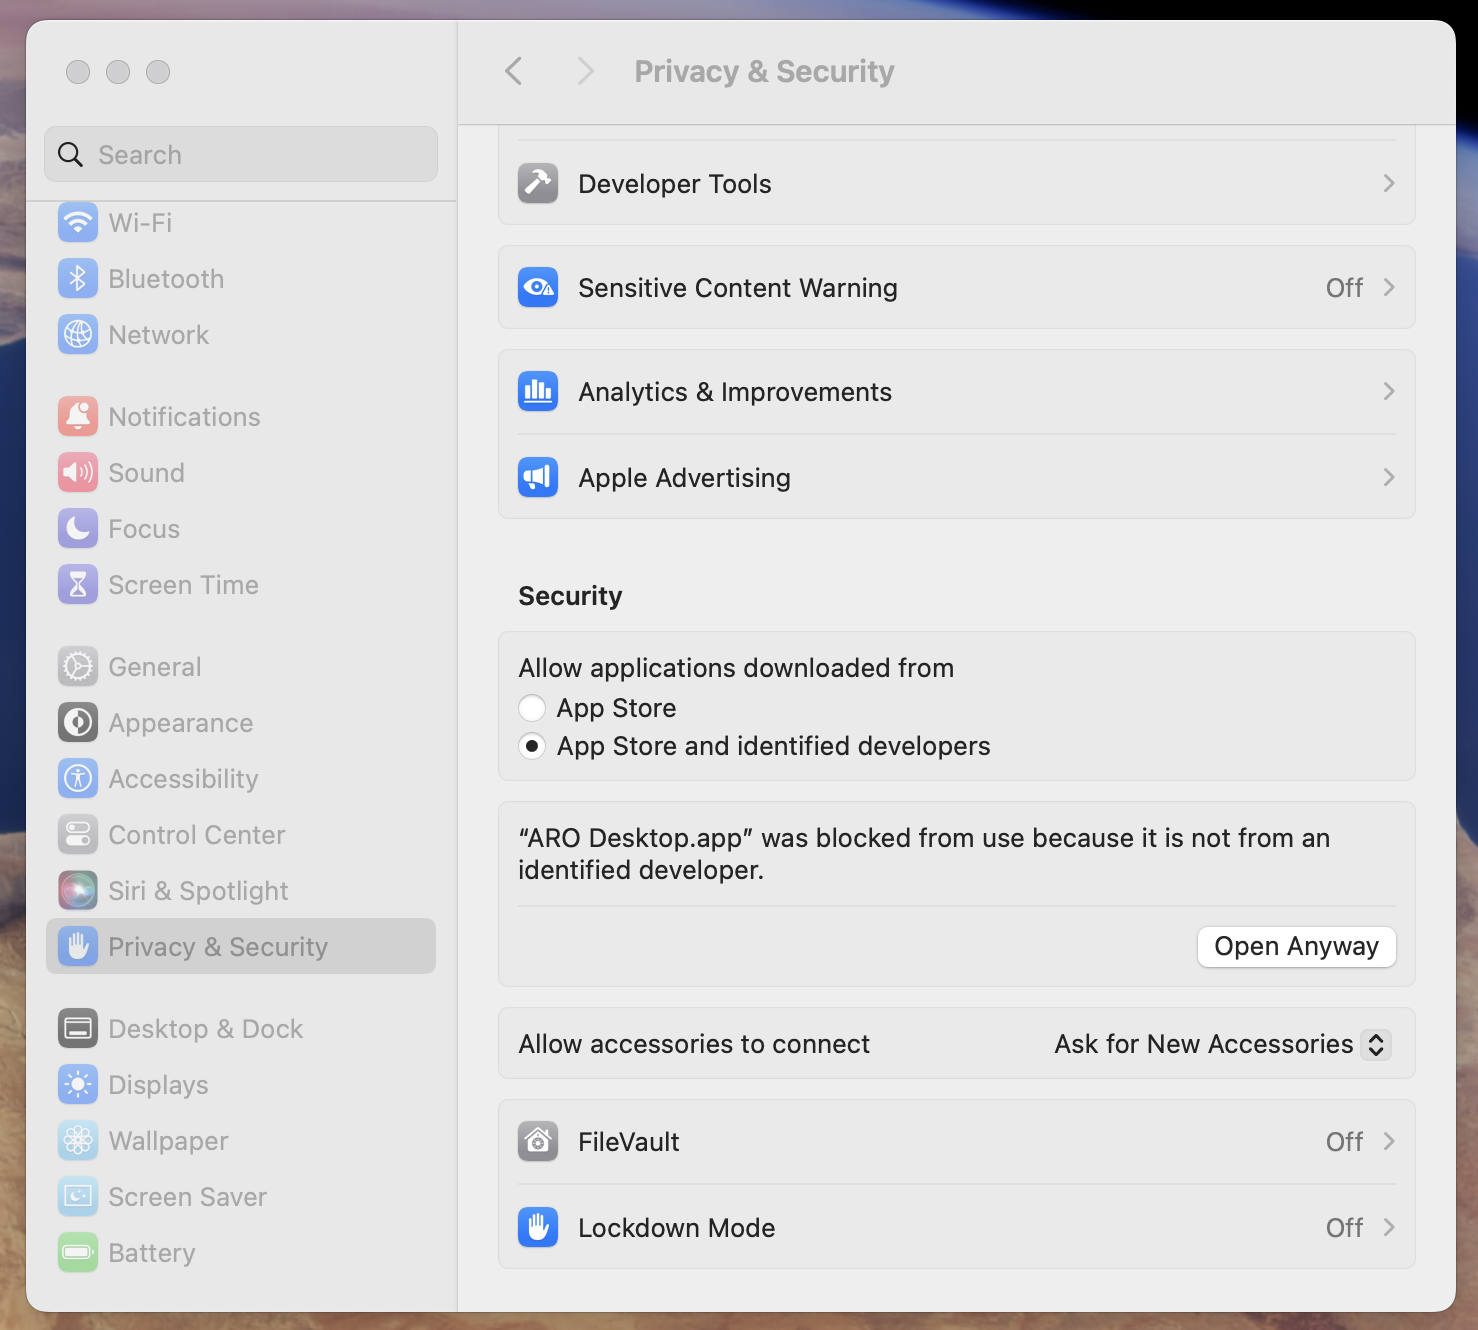Select the Notifications bell icon
Image resolution: width=1478 pixels, height=1330 pixels.
pos(78,416)
